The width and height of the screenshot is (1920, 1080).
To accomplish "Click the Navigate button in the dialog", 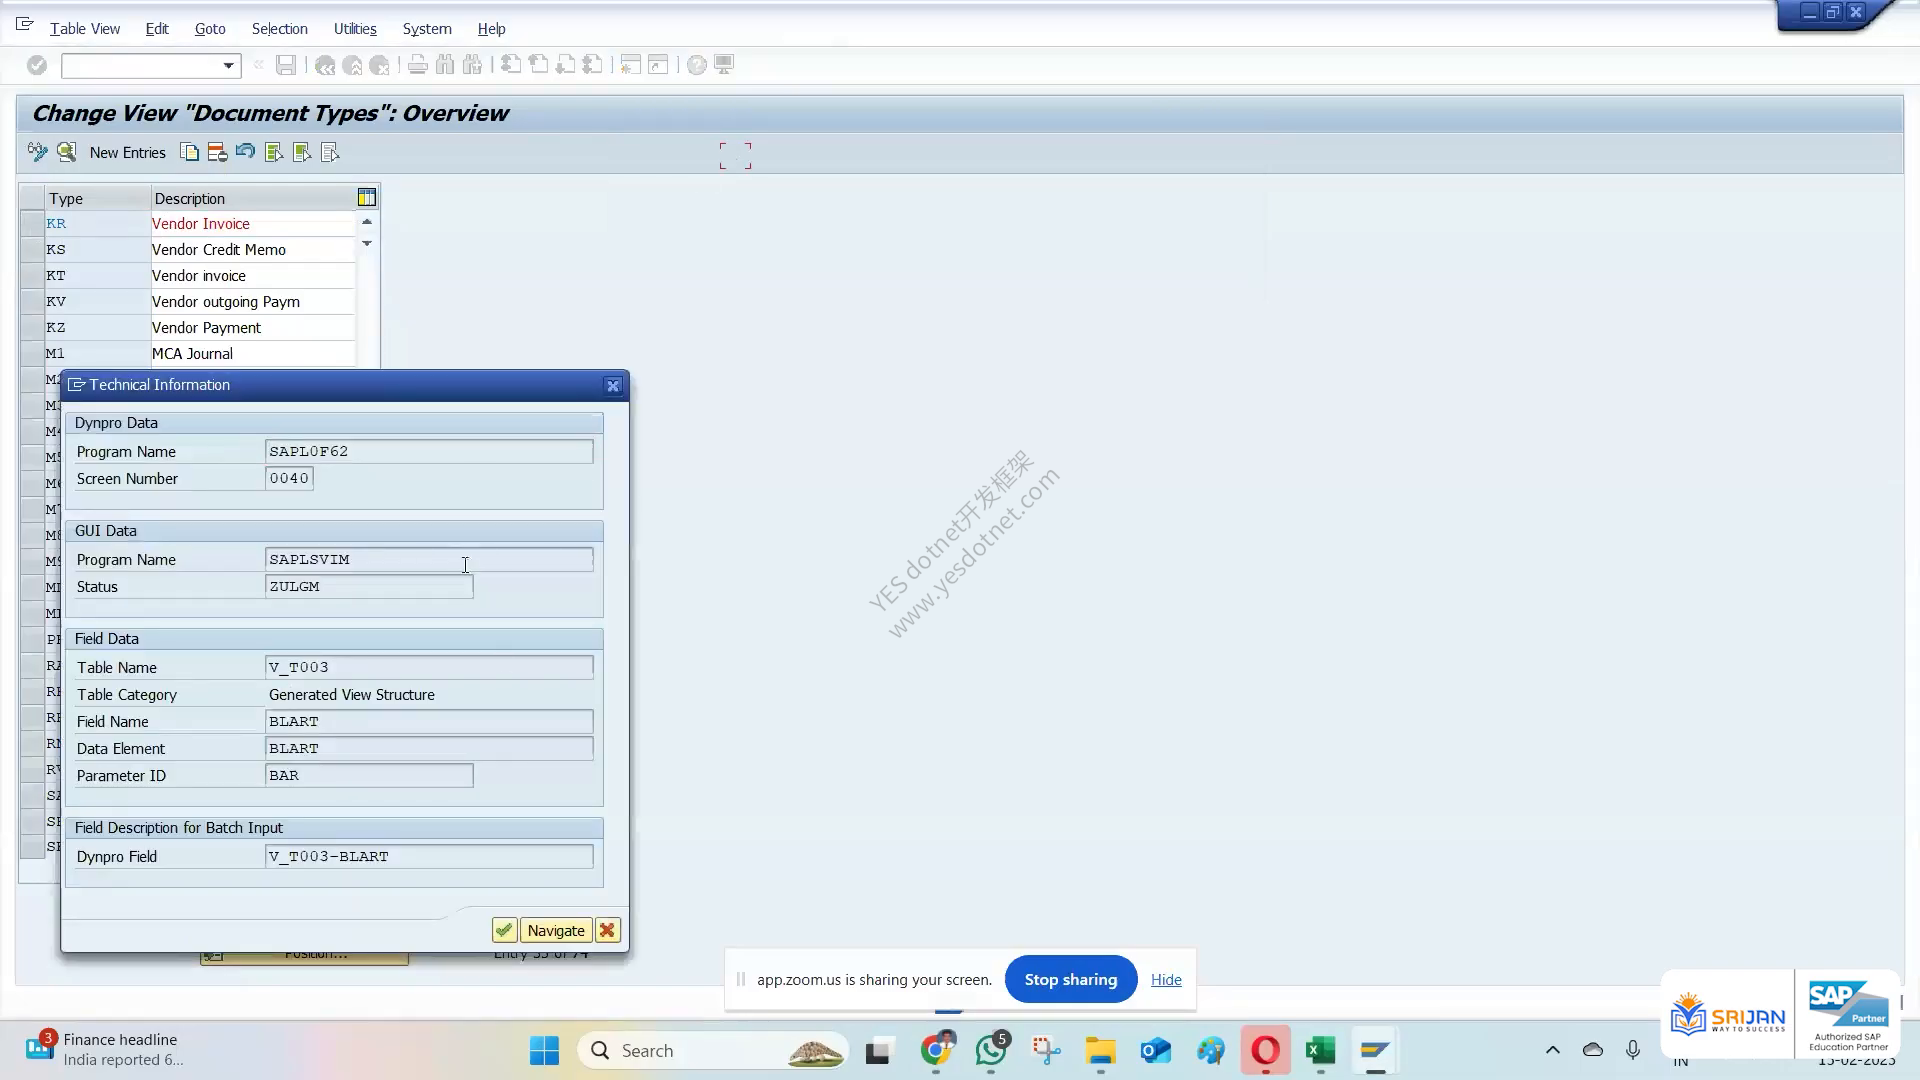I will click(556, 931).
